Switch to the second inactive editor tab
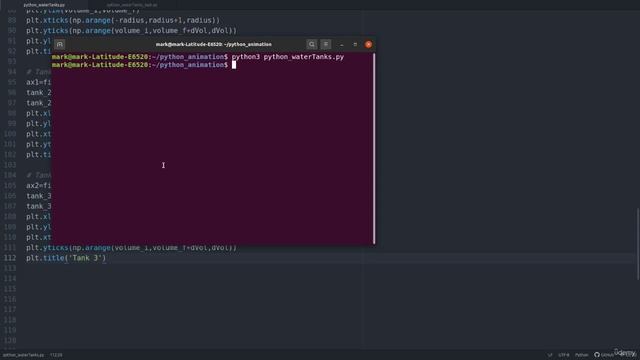Screen dimensions: 640x360 pos(132,5)
